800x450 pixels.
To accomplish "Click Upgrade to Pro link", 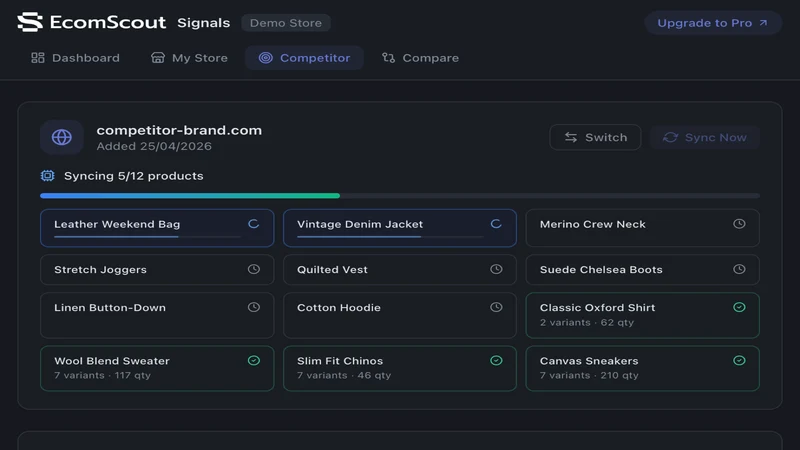I will pyautogui.click(x=713, y=23).
